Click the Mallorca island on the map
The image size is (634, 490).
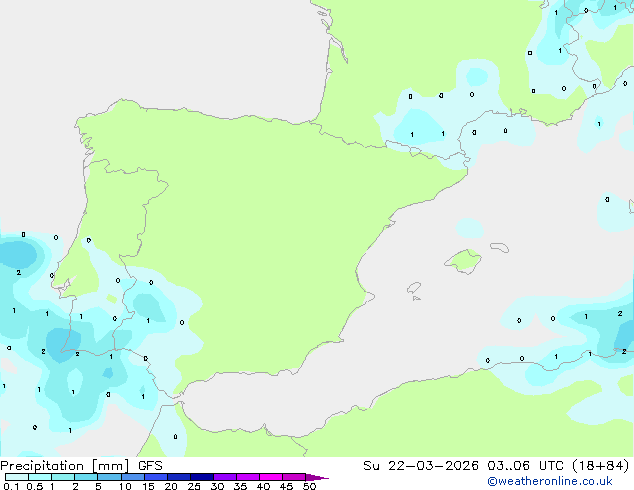coord(463,262)
